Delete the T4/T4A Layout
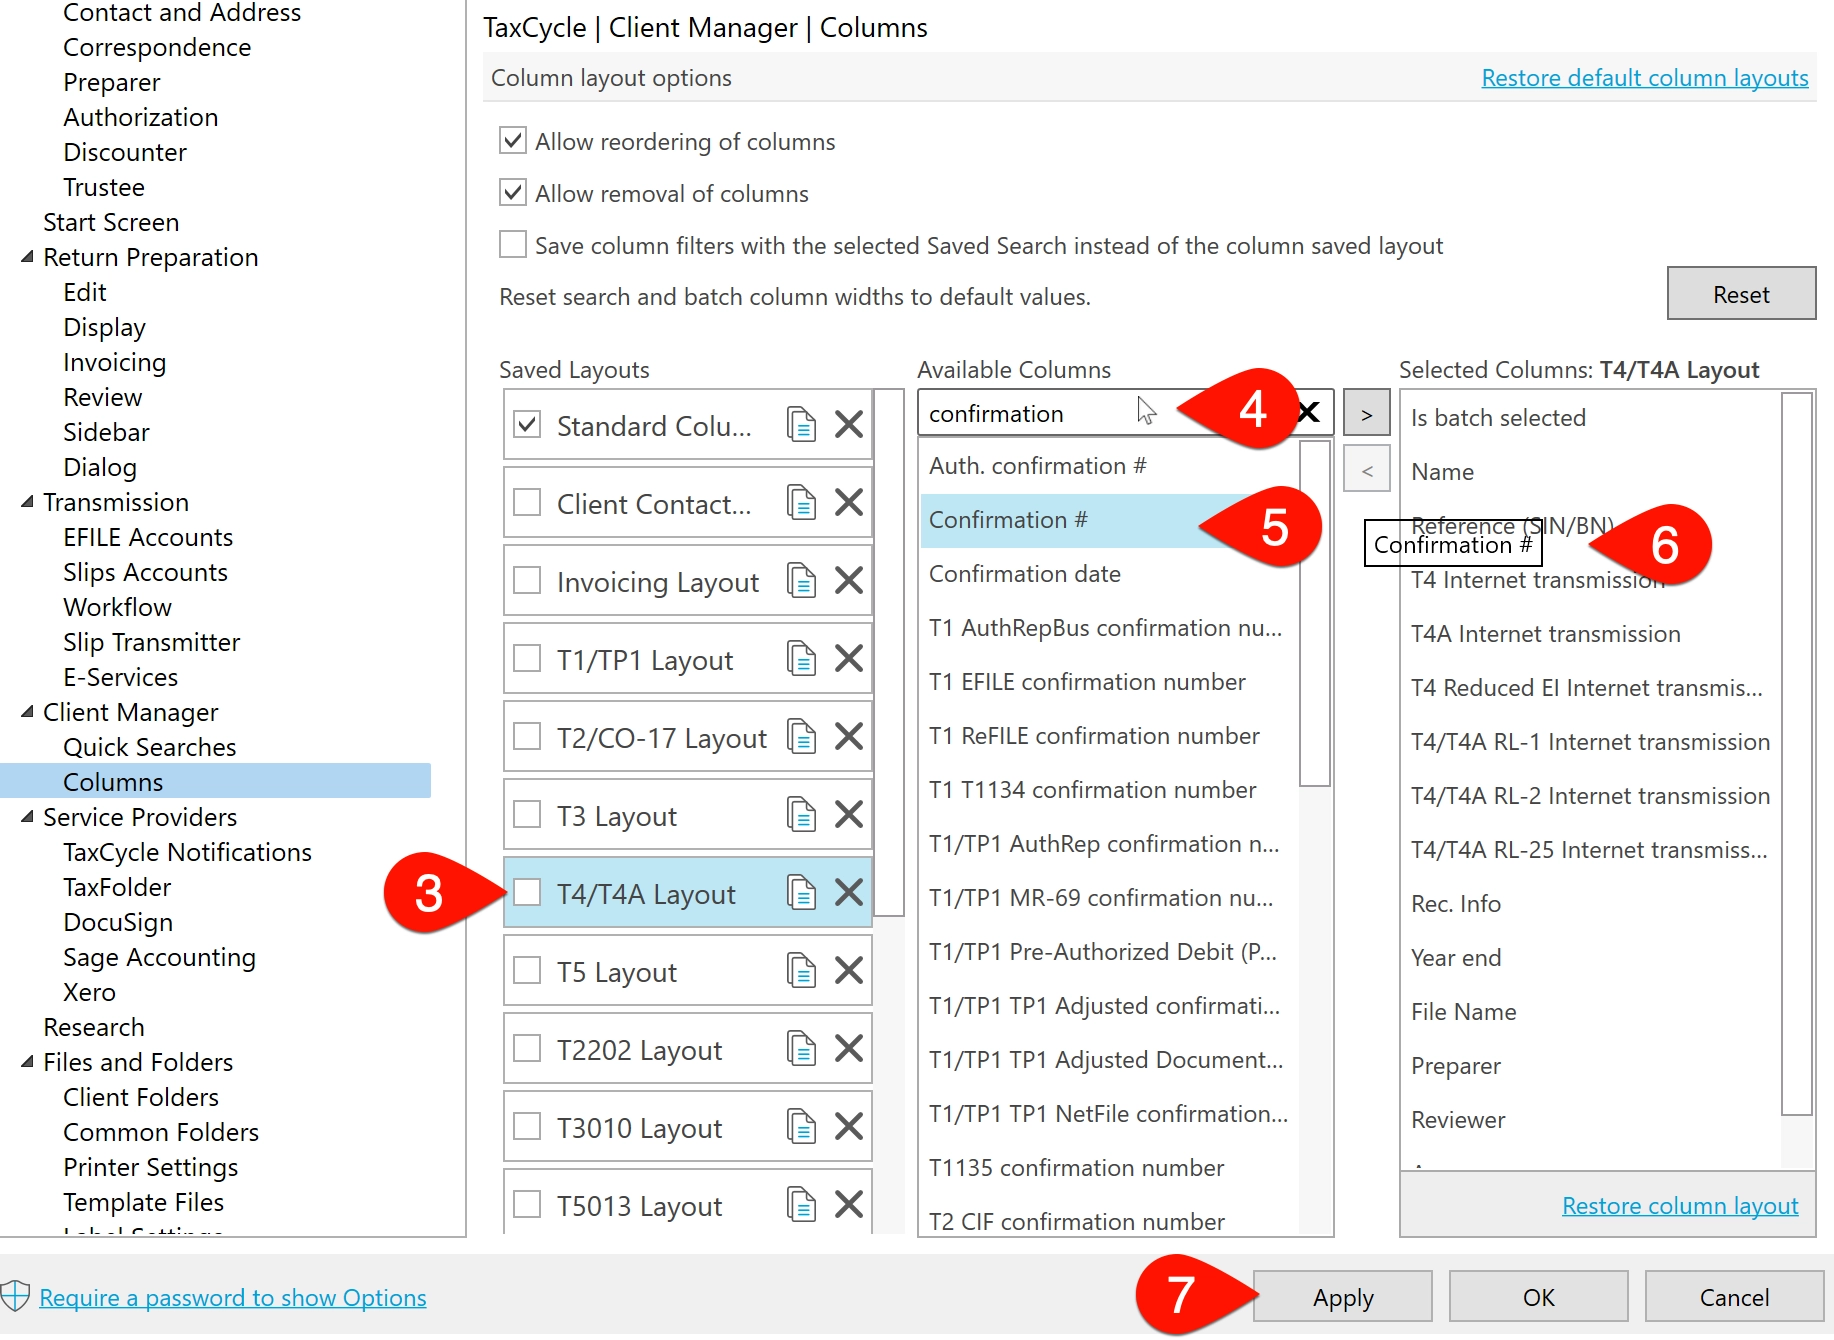Image resolution: width=1834 pixels, height=1340 pixels. click(x=849, y=893)
